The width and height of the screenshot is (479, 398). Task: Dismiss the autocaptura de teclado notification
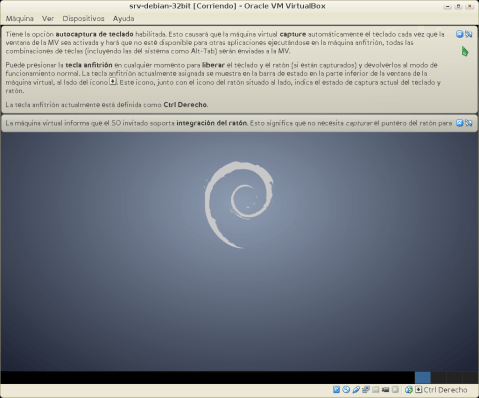click(x=460, y=34)
